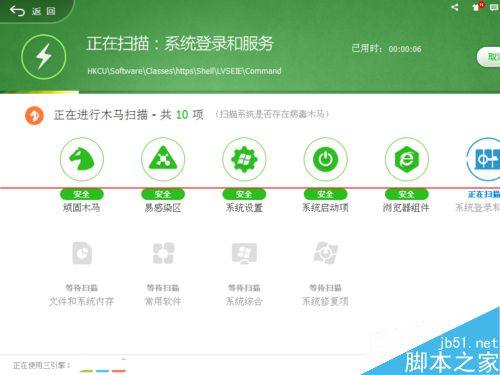Click the green engine indicator
This screenshot has height=375, width=500.
pyautogui.click(x=86, y=371)
